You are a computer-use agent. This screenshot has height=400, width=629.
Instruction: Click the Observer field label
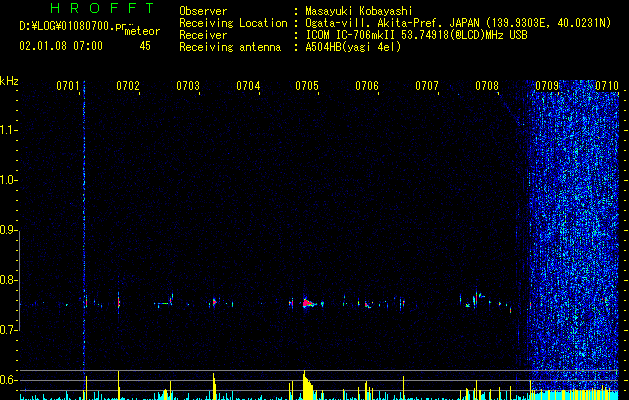click(203, 11)
